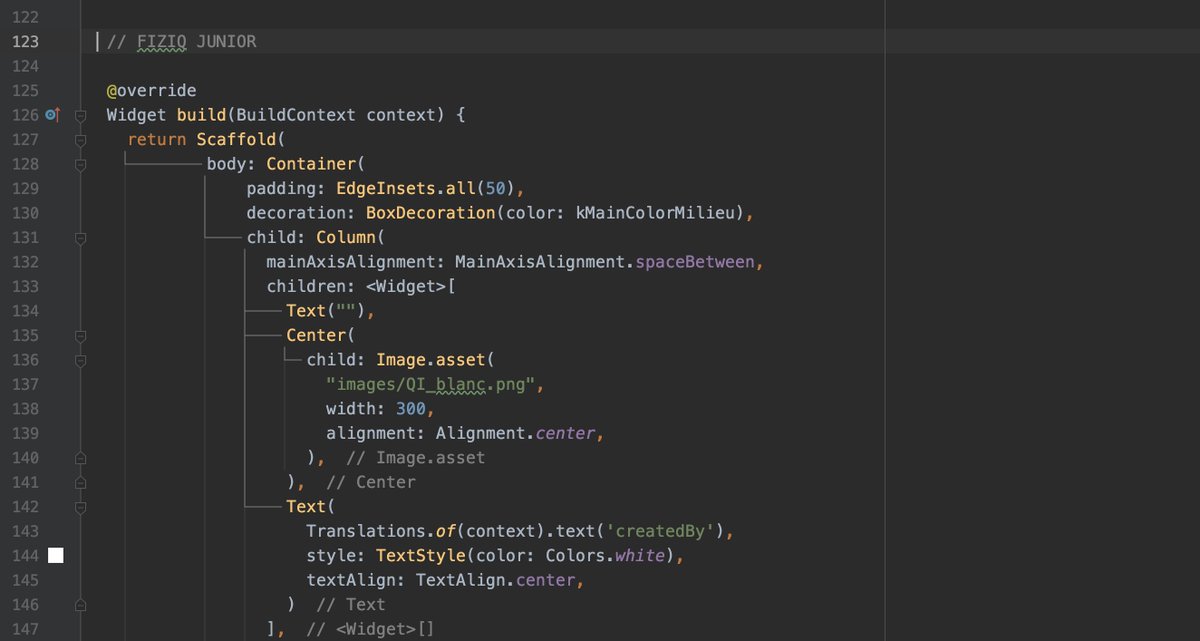Click line number 133 in the gutter
The image size is (1200, 641).
point(24,286)
